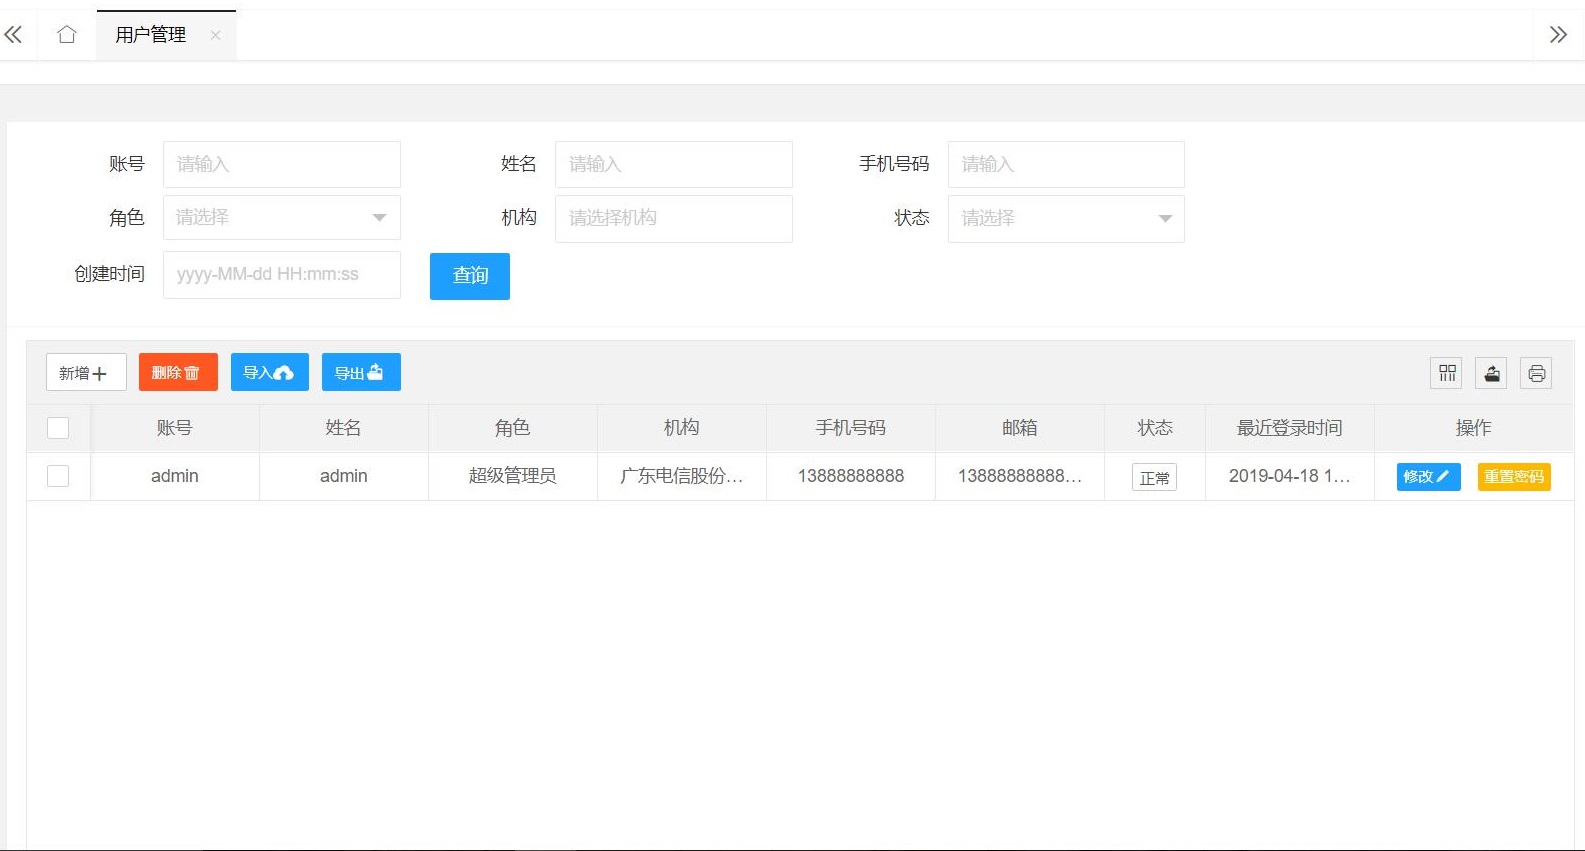Open the 机构 organization selector field
The width and height of the screenshot is (1585, 851).
point(674,218)
